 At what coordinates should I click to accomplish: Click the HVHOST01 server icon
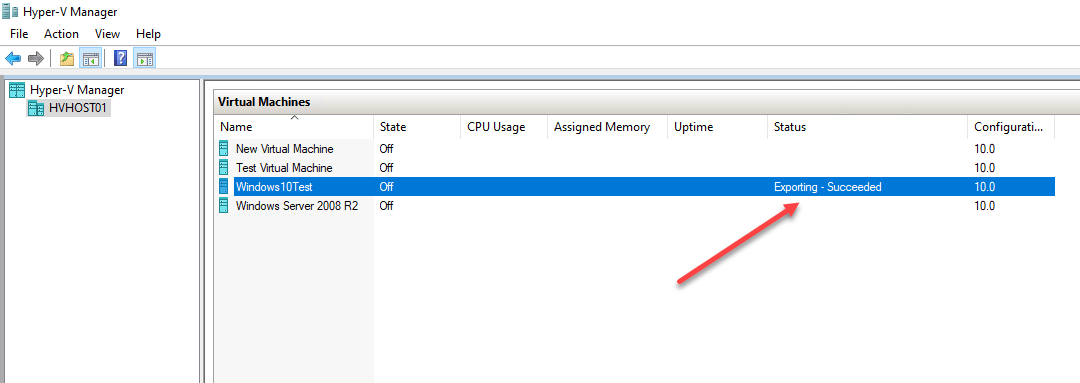pyautogui.click(x=37, y=108)
